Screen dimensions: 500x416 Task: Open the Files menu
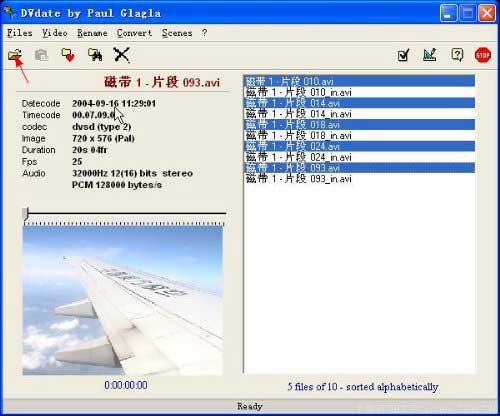[20, 33]
